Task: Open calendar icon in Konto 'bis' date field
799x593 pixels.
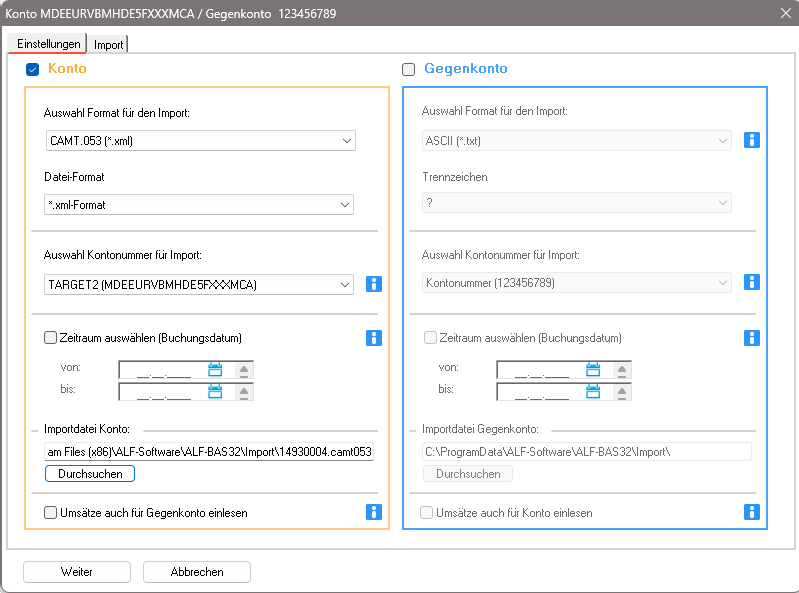Action: [x=215, y=391]
